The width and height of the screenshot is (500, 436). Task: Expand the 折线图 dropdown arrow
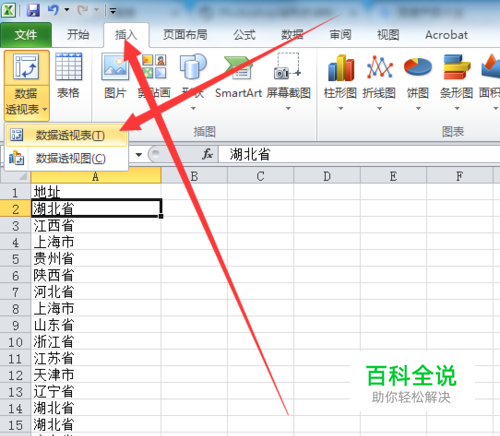pyautogui.click(x=379, y=109)
